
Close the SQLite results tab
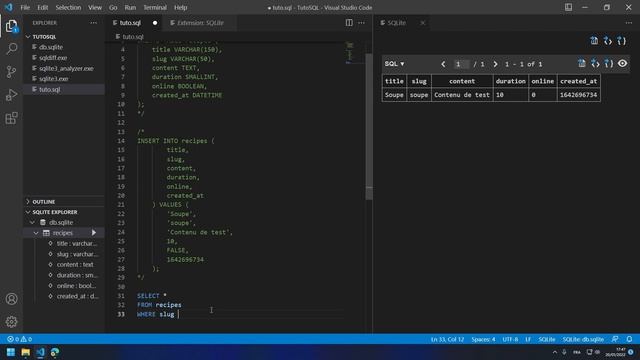423,23
